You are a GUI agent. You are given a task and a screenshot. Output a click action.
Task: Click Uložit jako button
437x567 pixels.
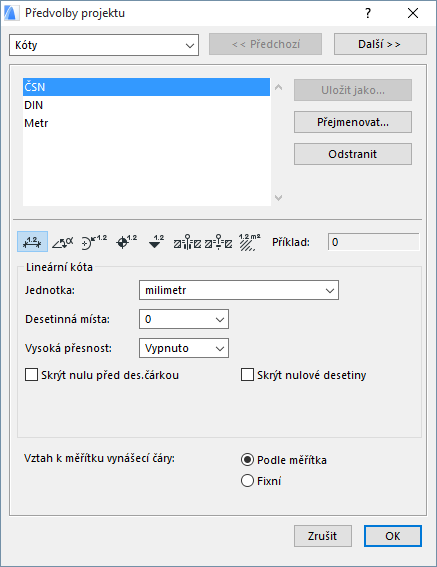pyautogui.click(x=353, y=90)
